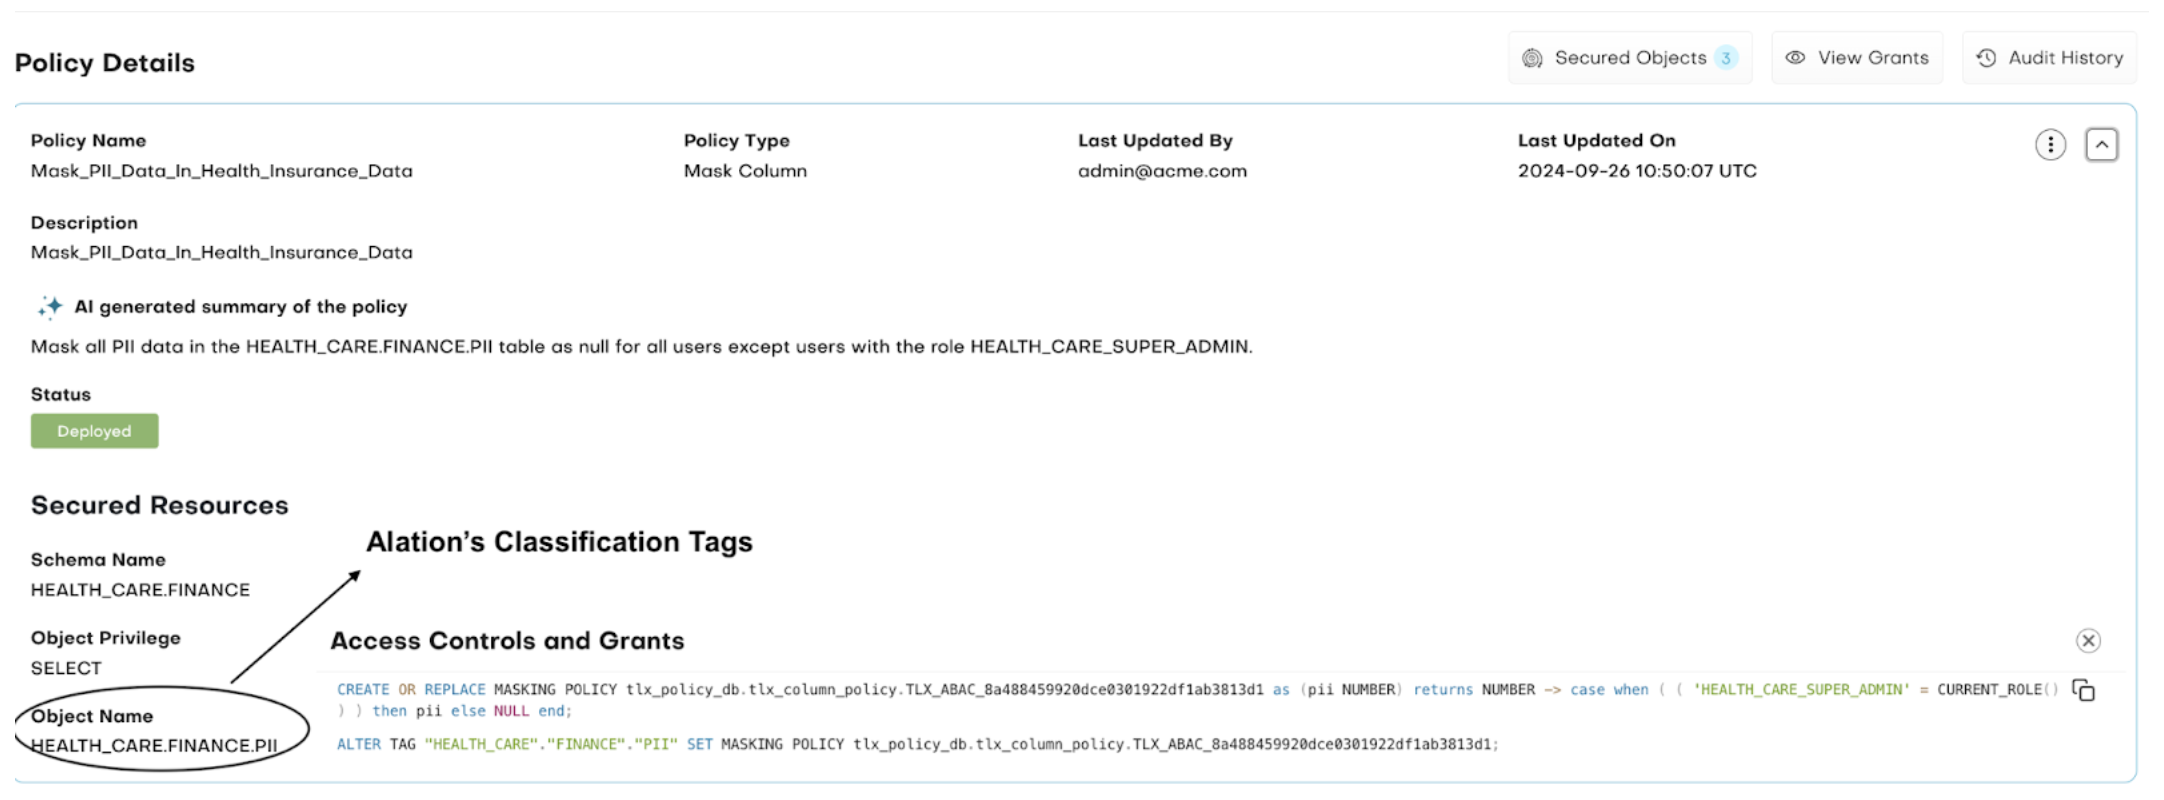
Task: Click the eye icon in View Grants
Action: click(1795, 58)
